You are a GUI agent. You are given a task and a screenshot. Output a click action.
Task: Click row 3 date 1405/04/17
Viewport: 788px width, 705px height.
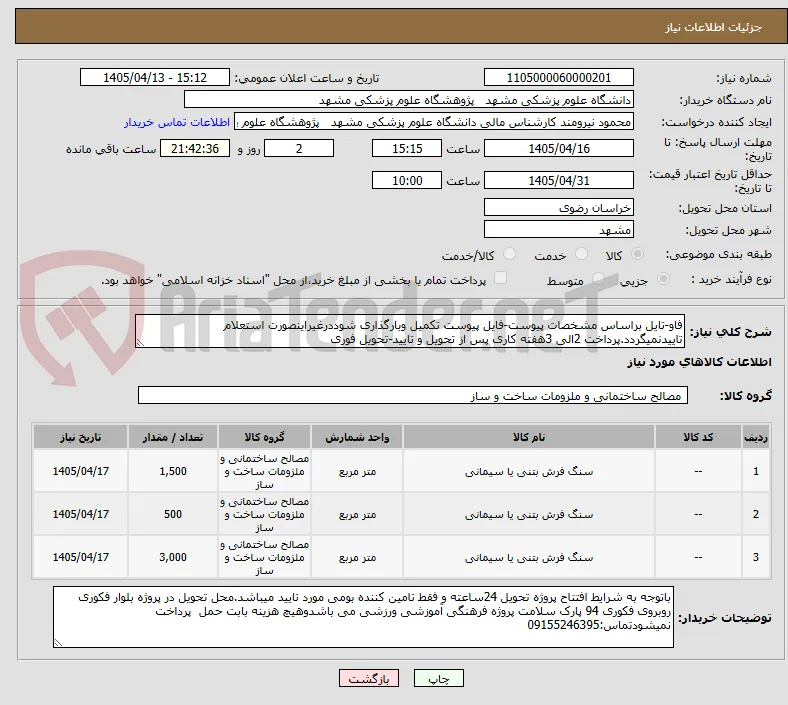80,557
